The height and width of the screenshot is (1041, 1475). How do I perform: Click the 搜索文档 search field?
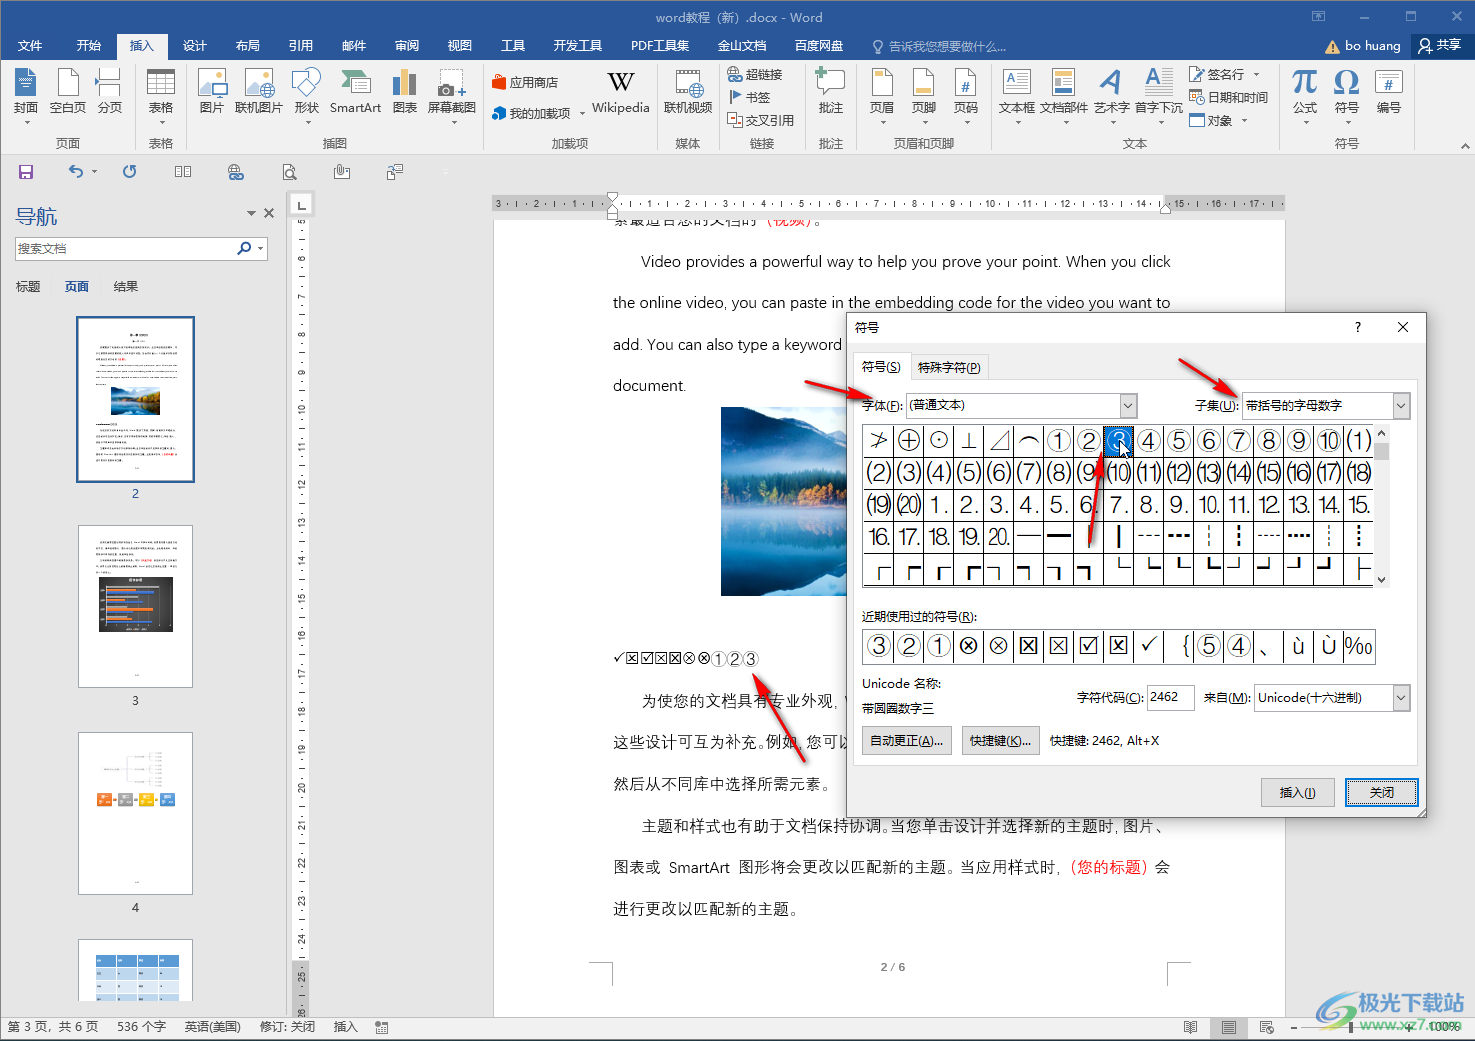tap(125, 248)
